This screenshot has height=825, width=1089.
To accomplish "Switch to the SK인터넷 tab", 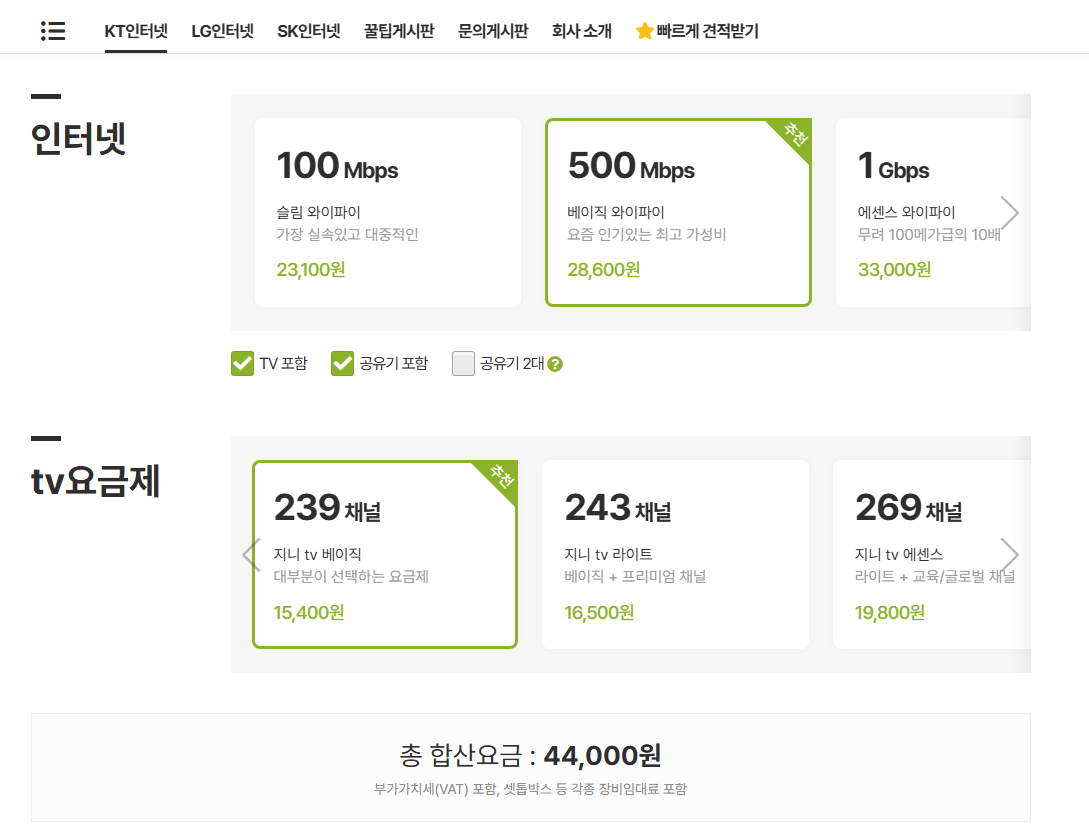I will point(308,31).
